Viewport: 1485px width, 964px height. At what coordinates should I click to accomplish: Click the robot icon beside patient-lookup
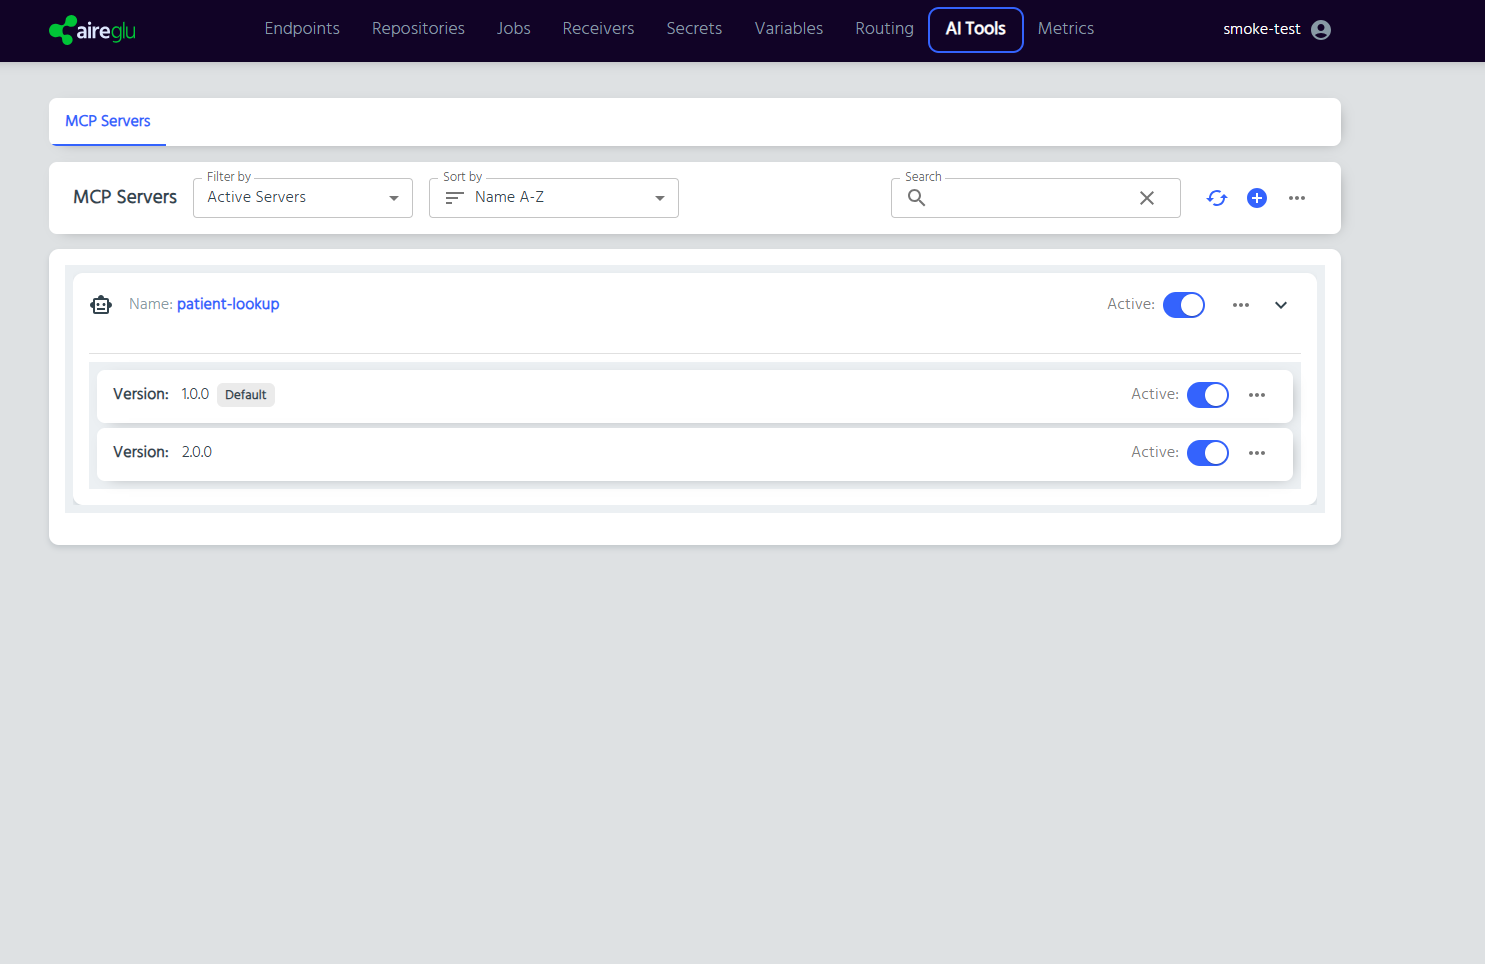(x=101, y=305)
